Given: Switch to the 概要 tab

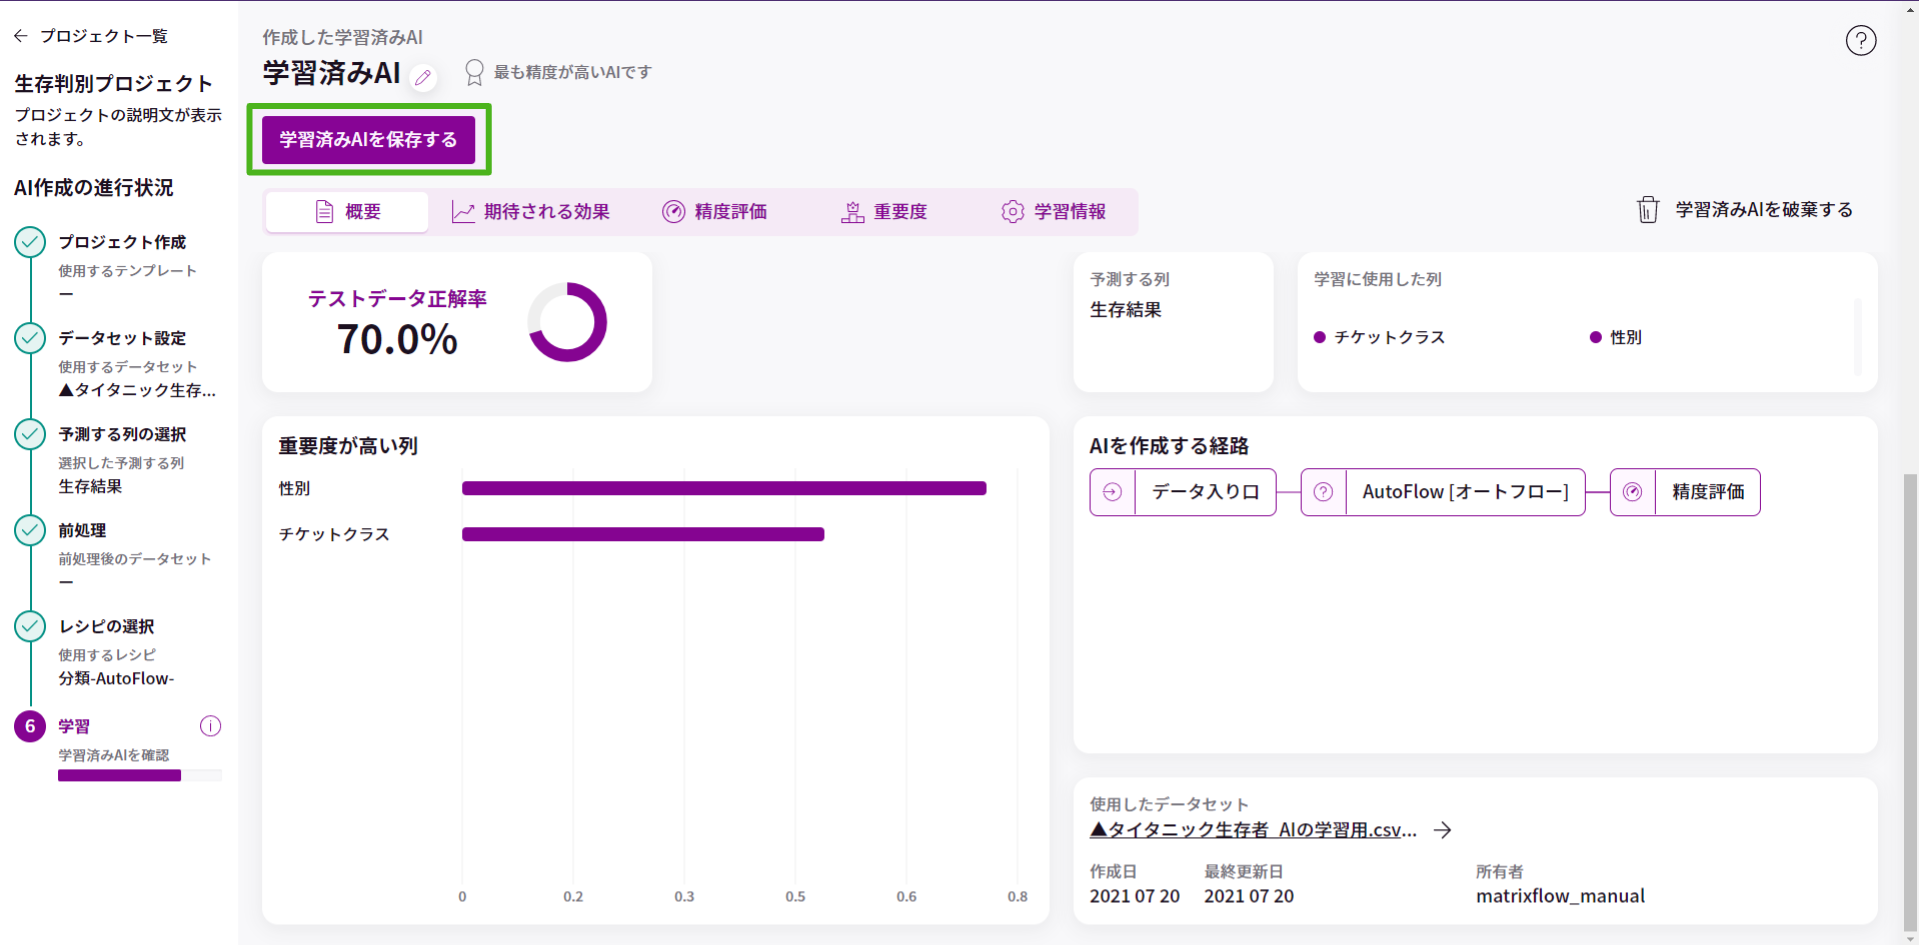Looking at the screenshot, I should point(347,212).
